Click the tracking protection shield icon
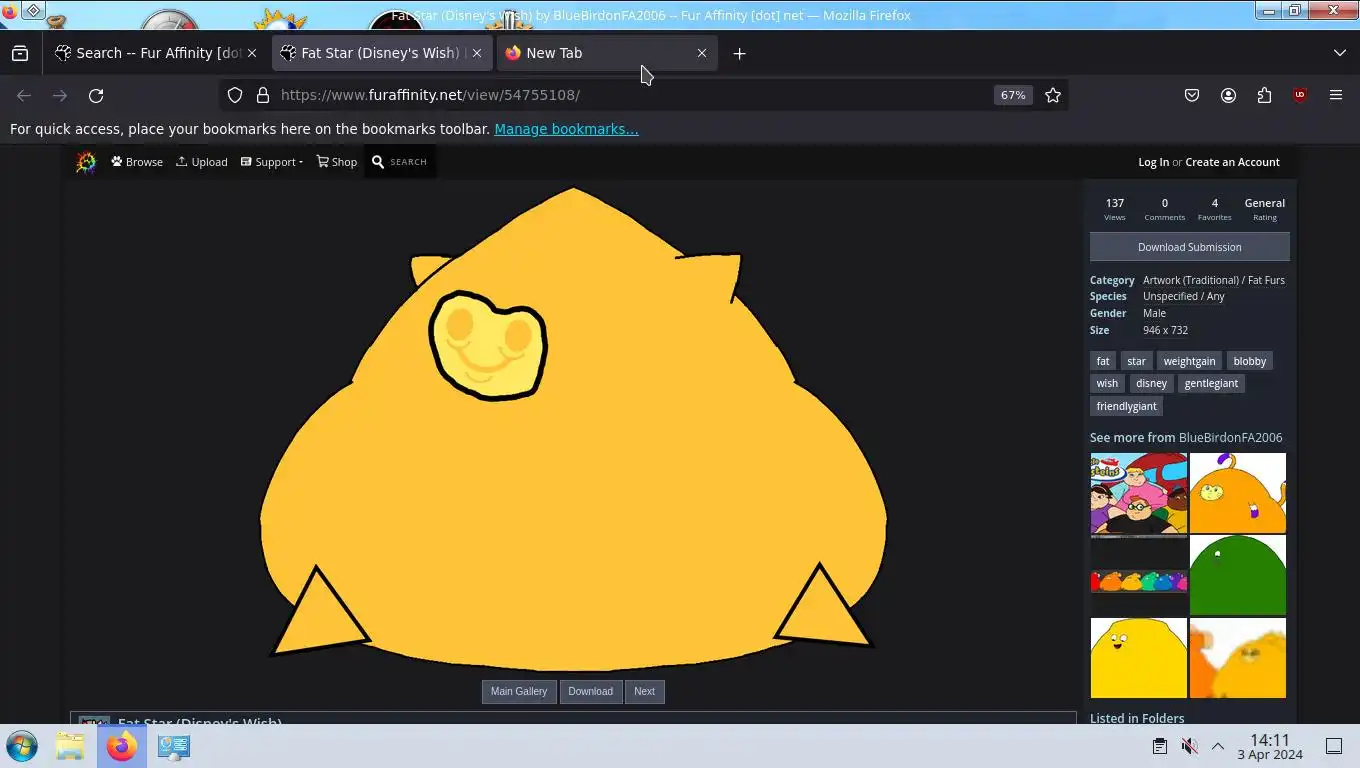 (x=235, y=95)
